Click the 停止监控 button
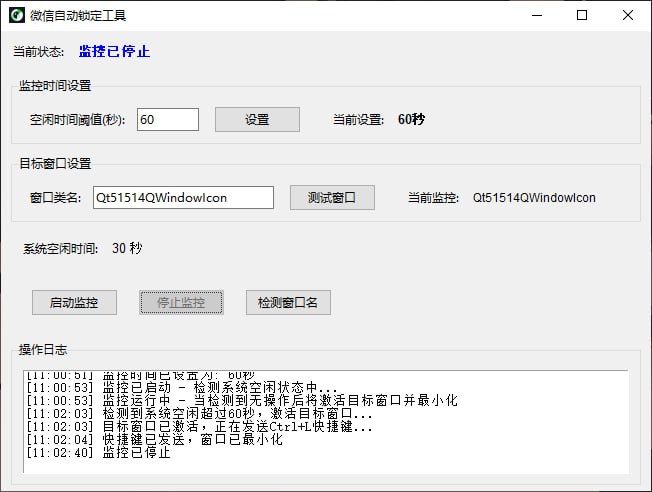The height and width of the screenshot is (492, 652). point(181,302)
